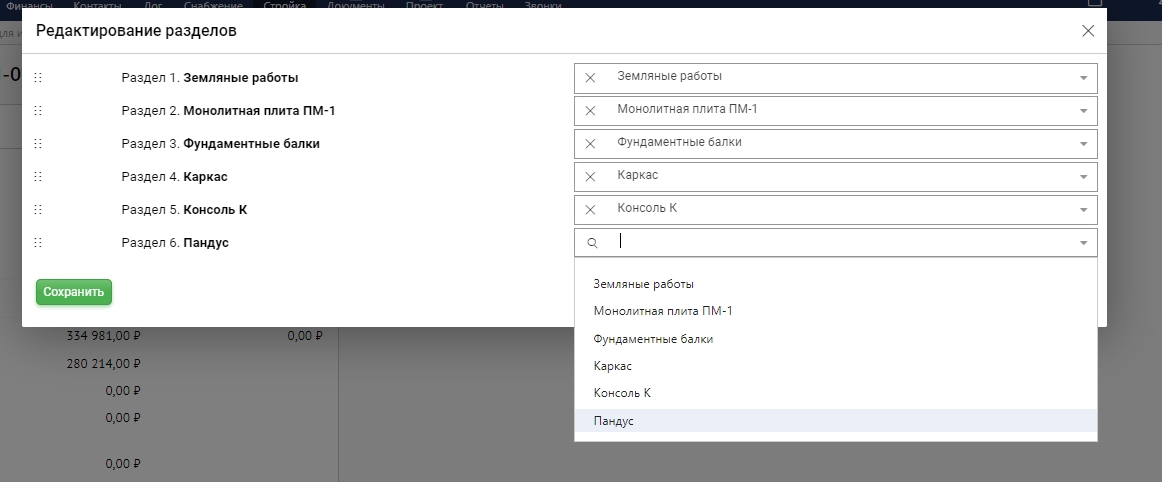The image size is (1162, 482).
Task: Clear the Монолитная плита ПМ-1 selection
Action: (590, 111)
